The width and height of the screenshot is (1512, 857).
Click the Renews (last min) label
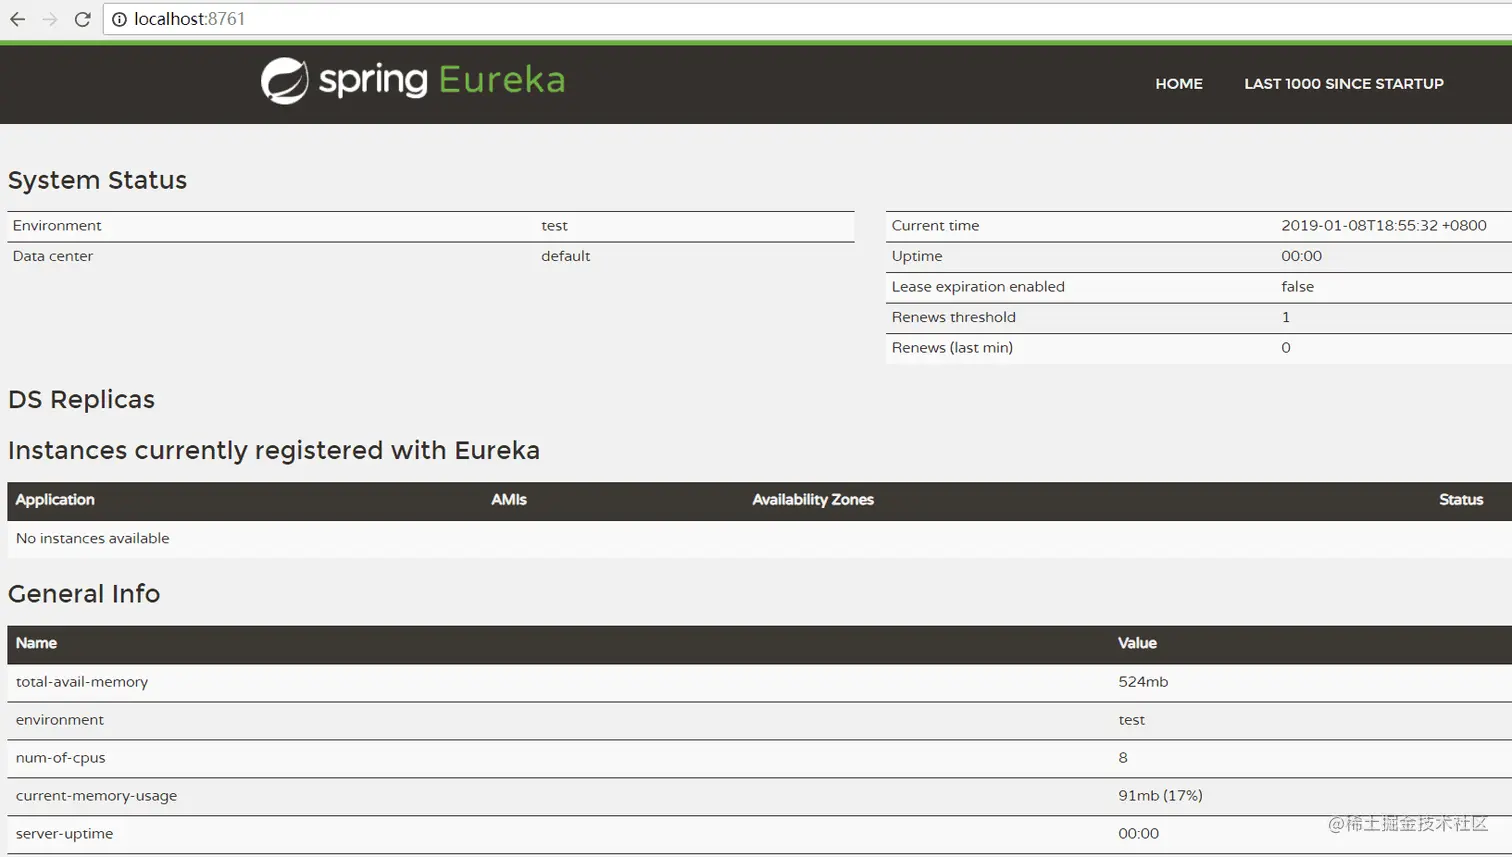tap(952, 348)
